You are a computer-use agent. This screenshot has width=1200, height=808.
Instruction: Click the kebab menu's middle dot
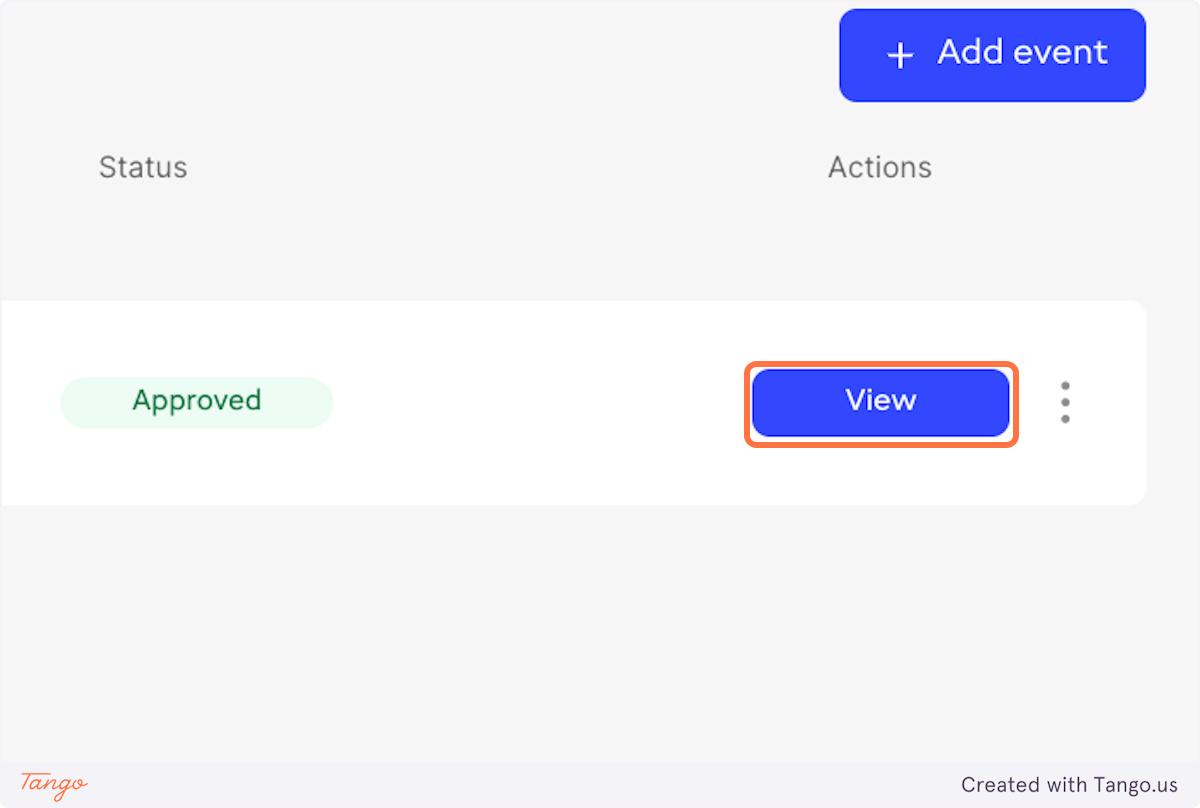point(1065,403)
